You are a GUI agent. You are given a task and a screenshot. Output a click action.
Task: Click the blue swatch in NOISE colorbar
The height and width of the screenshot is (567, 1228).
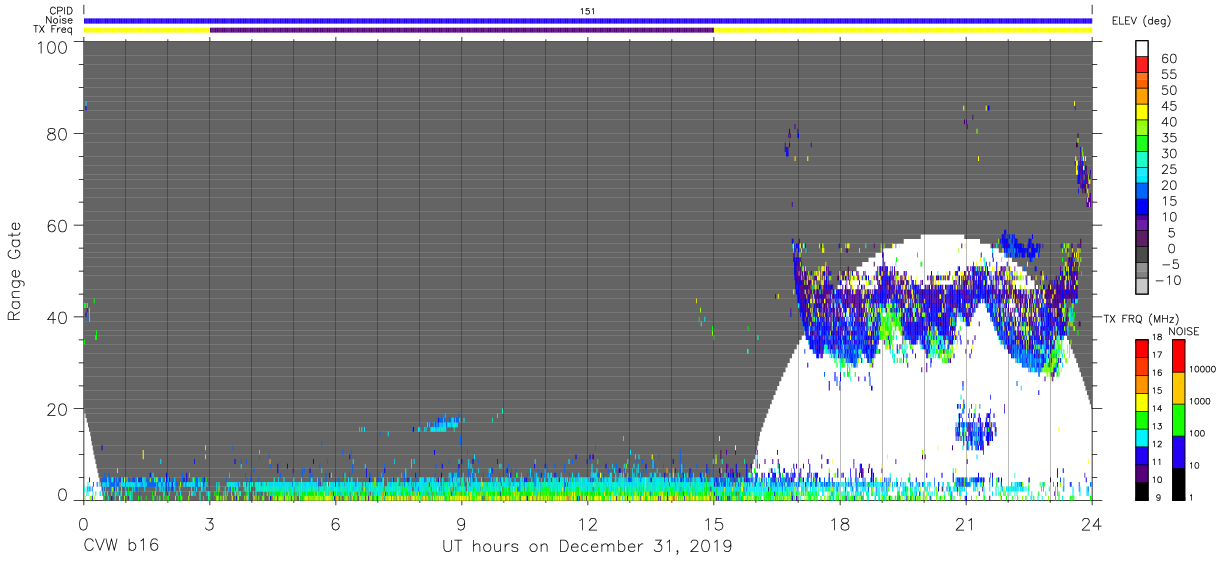click(1179, 452)
